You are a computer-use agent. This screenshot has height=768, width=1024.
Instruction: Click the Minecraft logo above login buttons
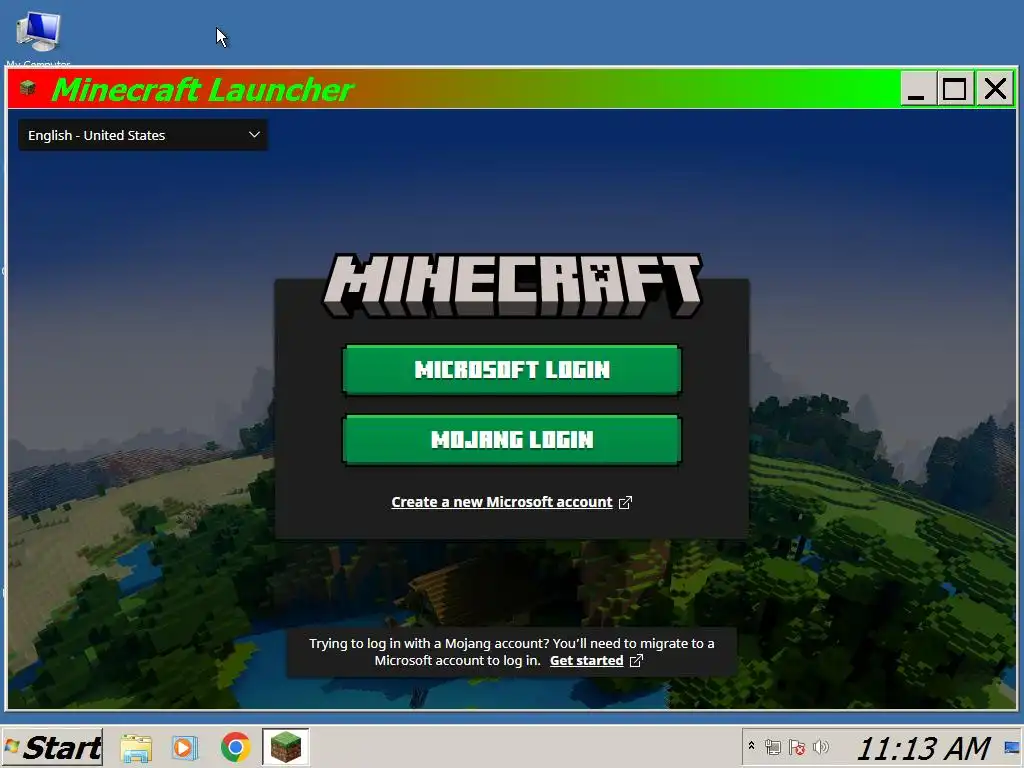click(x=512, y=286)
